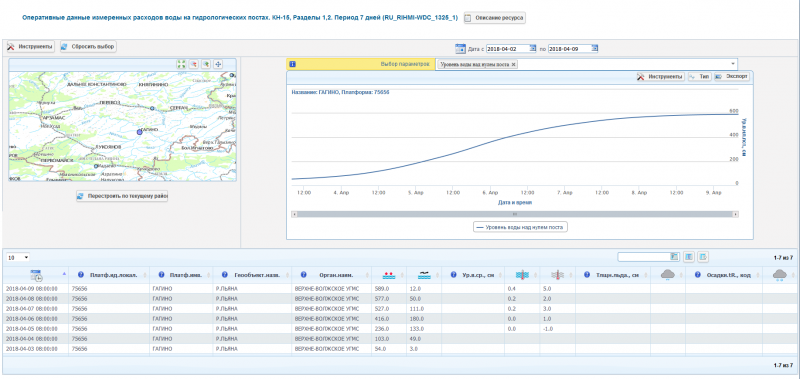Click chart Тип button
This screenshot has height=379, width=800.
(699, 77)
